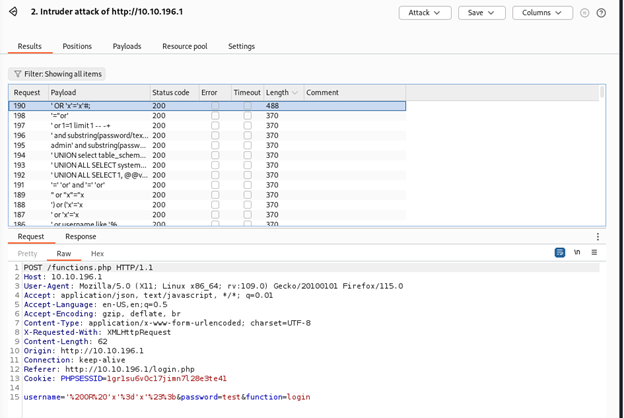
Task: Toggle Timeout checkbox in row 197
Action: click(x=248, y=126)
